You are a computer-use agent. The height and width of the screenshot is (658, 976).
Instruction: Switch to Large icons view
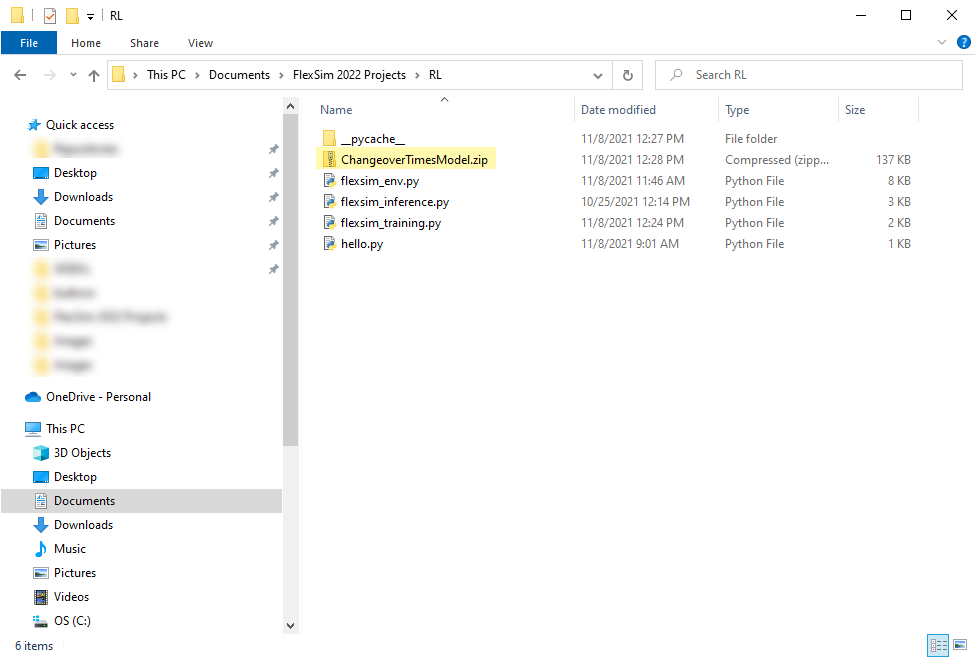pyautogui.click(x=959, y=645)
